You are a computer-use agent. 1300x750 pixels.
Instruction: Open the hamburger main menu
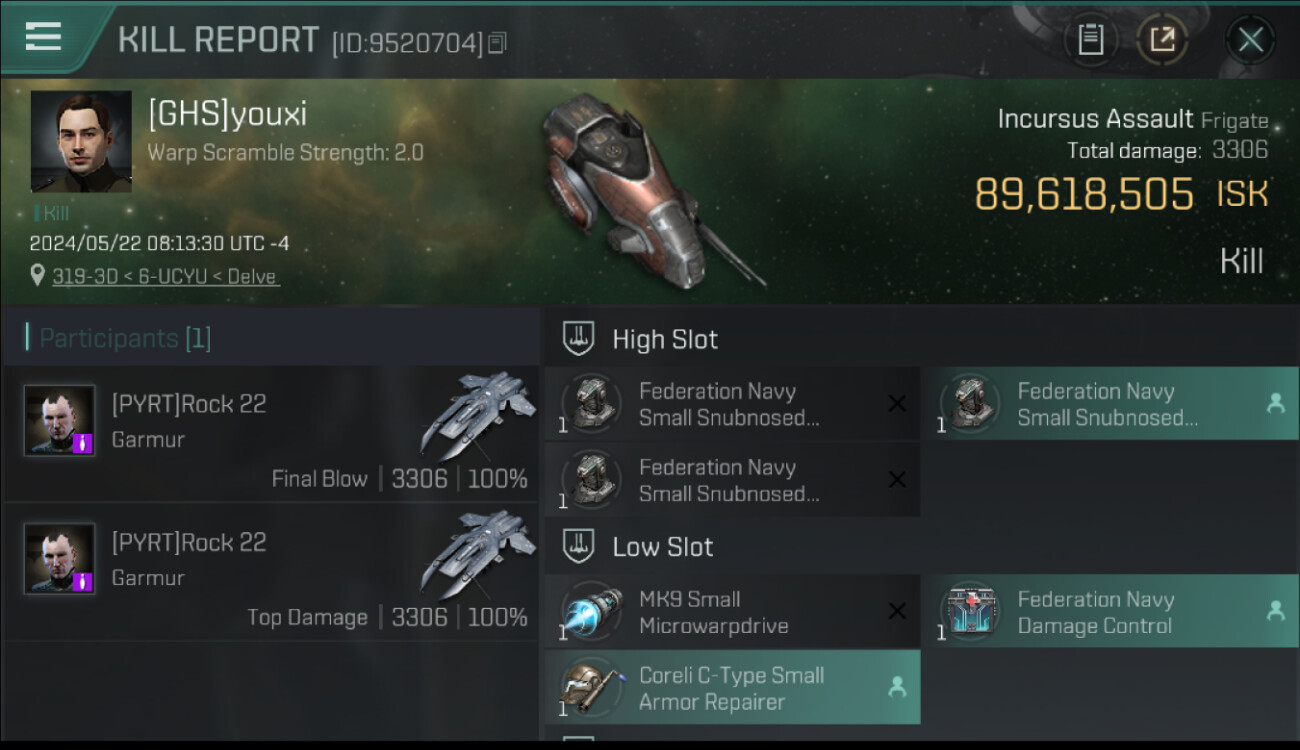point(43,37)
